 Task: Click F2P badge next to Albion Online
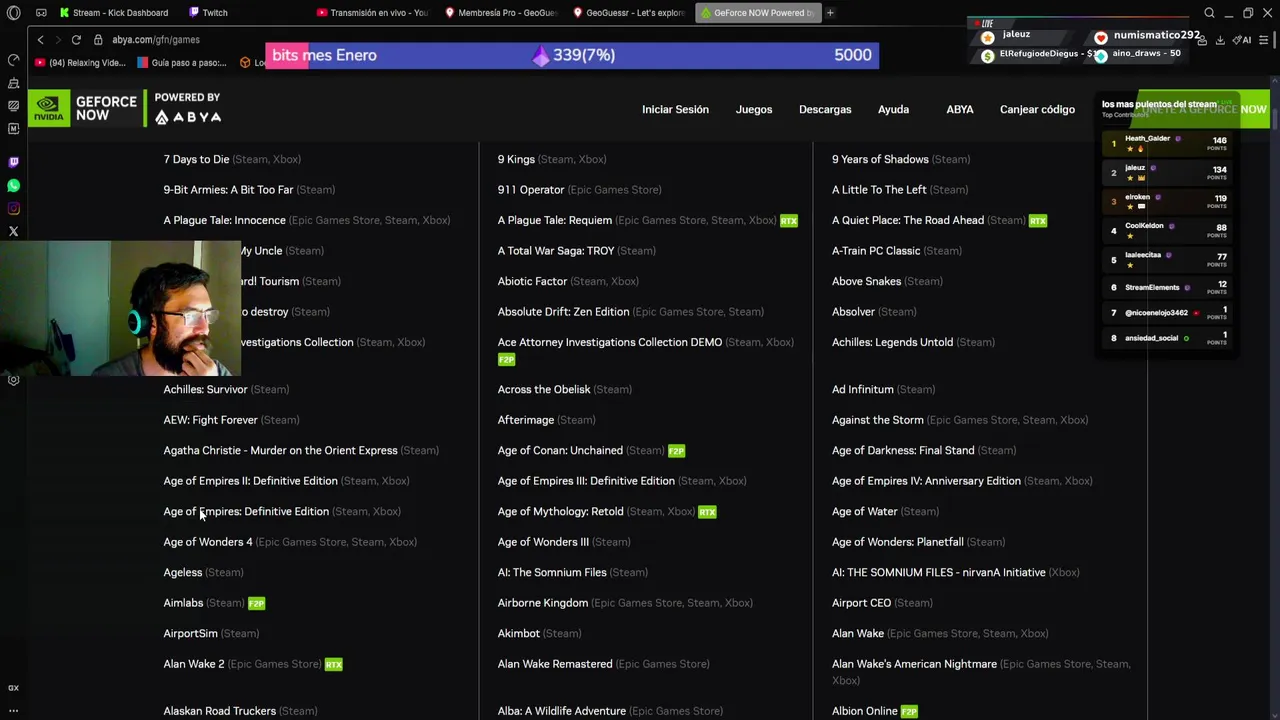(x=909, y=711)
